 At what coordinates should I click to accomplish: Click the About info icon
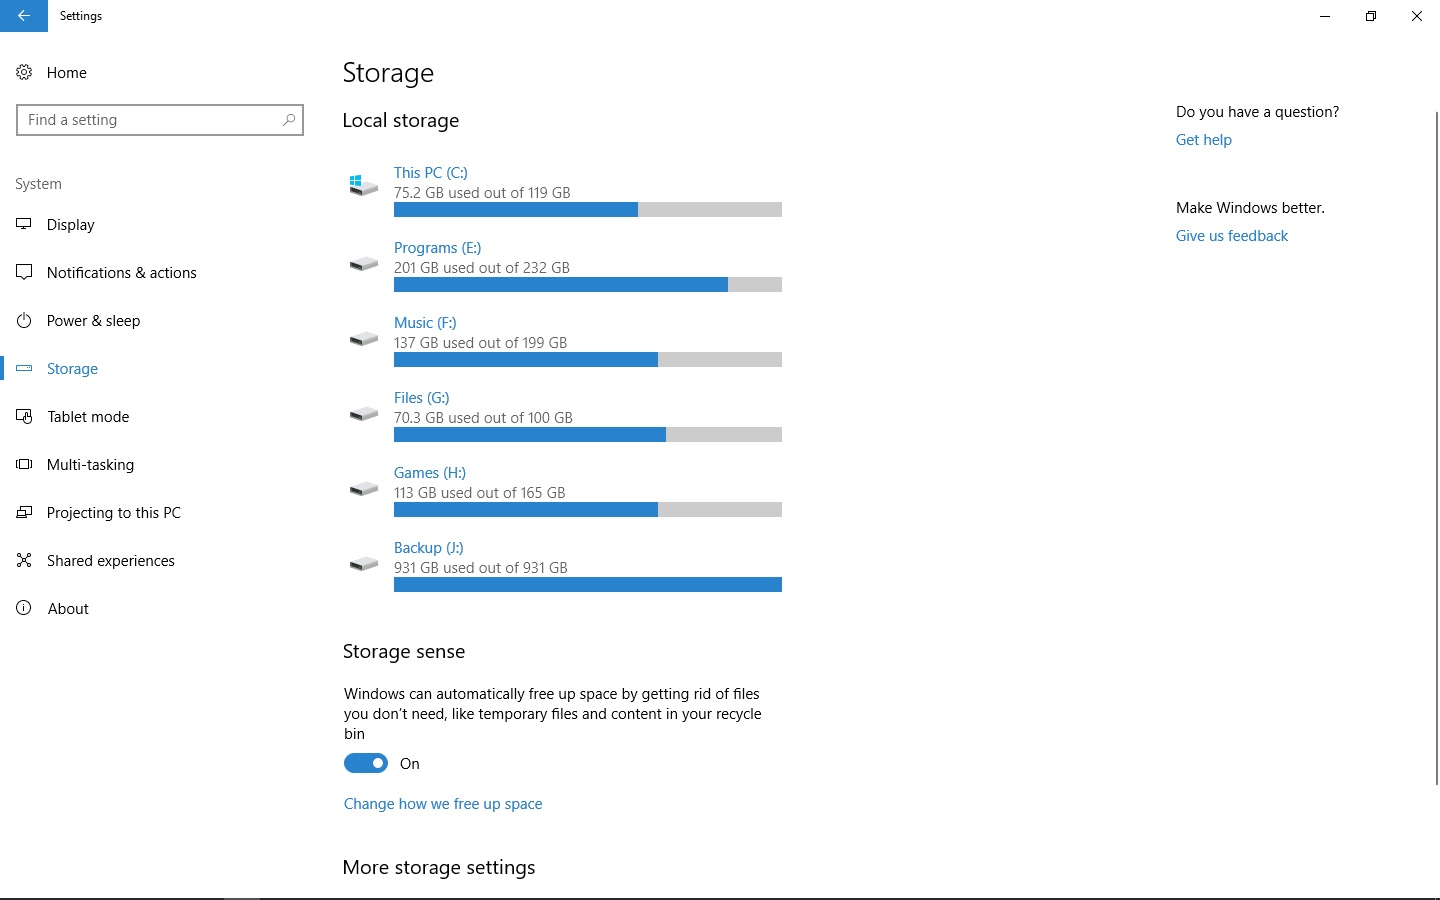[24, 608]
